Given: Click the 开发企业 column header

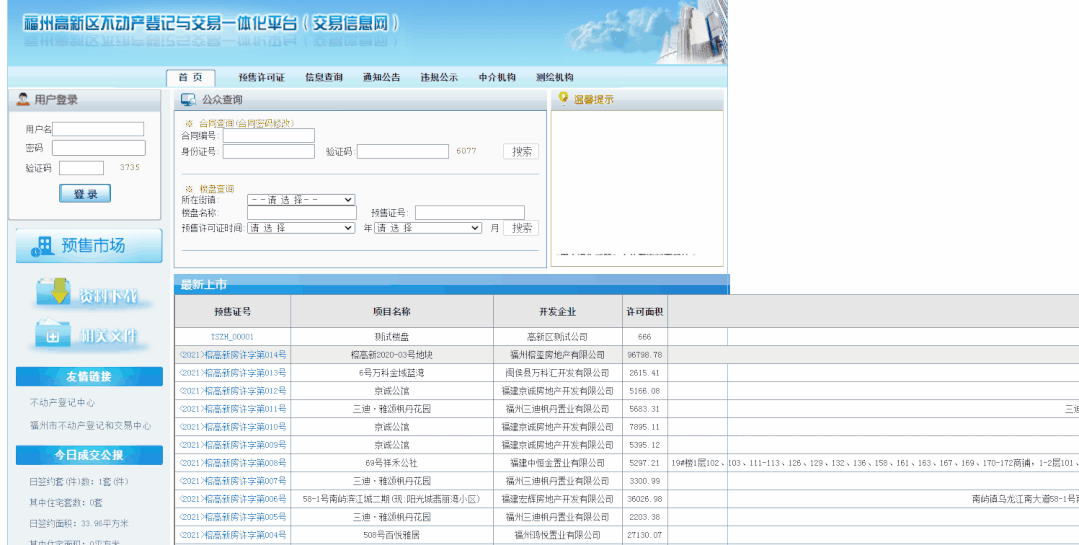Looking at the screenshot, I should coord(557,312).
